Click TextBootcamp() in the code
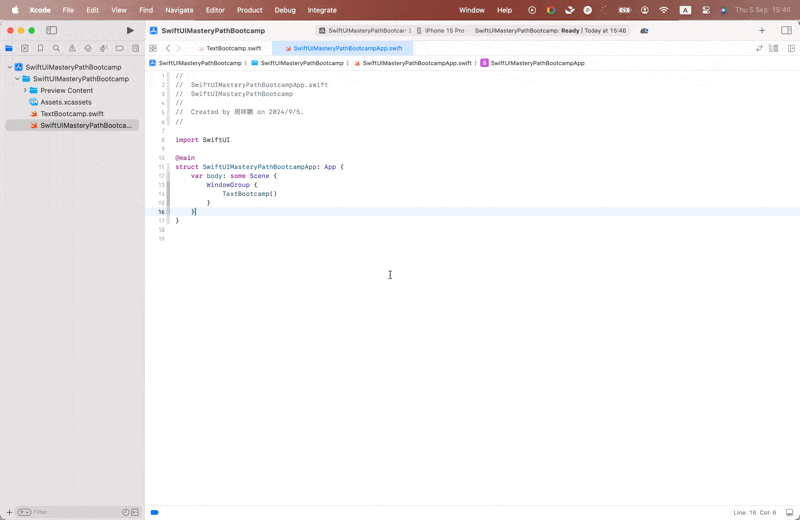This screenshot has width=800, height=520. pos(249,194)
